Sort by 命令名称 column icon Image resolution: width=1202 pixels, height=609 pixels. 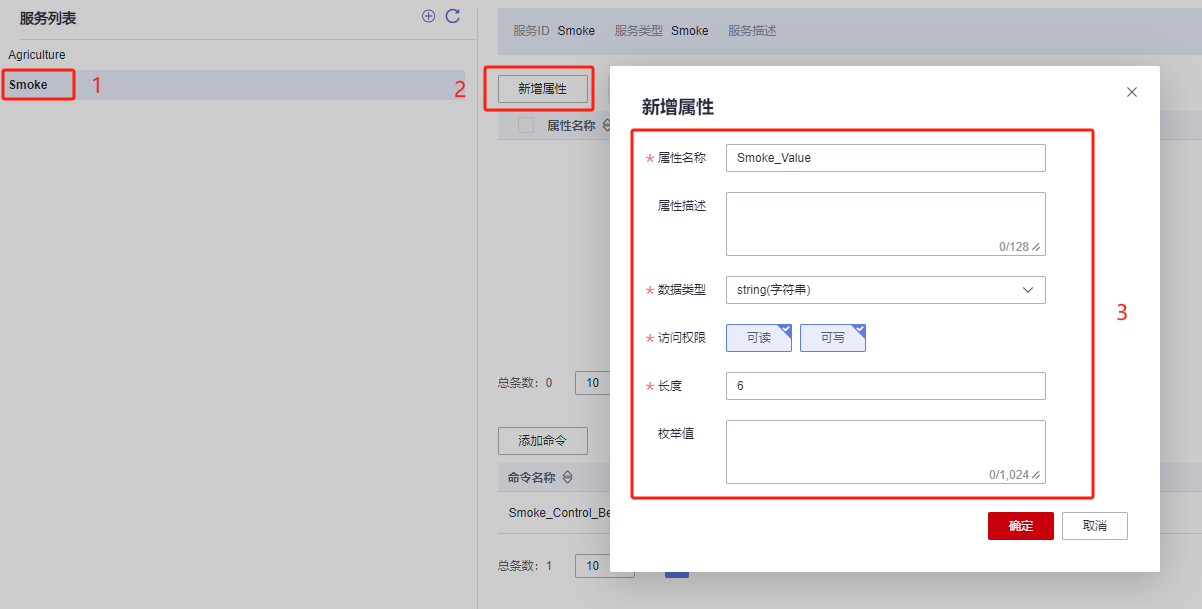tap(568, 478)
